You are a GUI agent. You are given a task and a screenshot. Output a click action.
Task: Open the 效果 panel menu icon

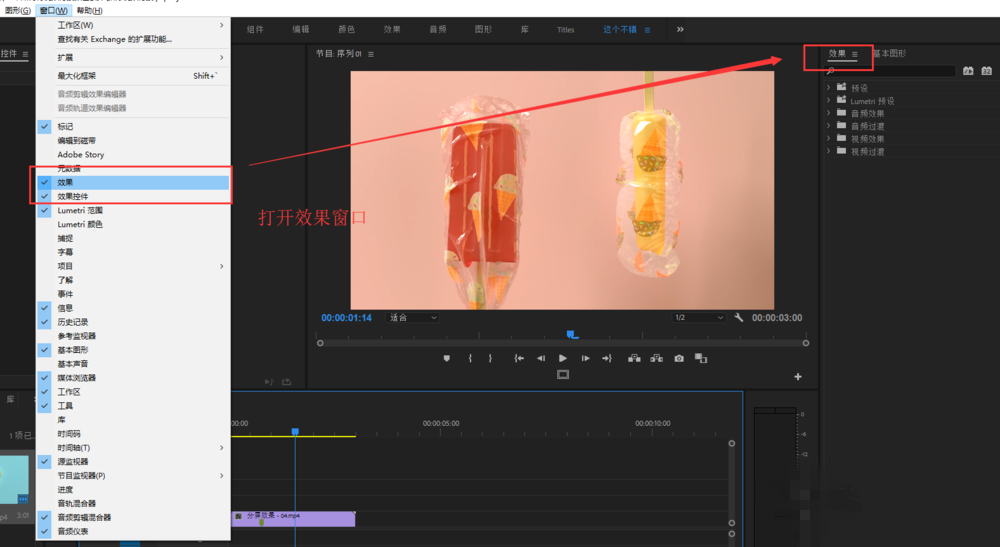855,54
